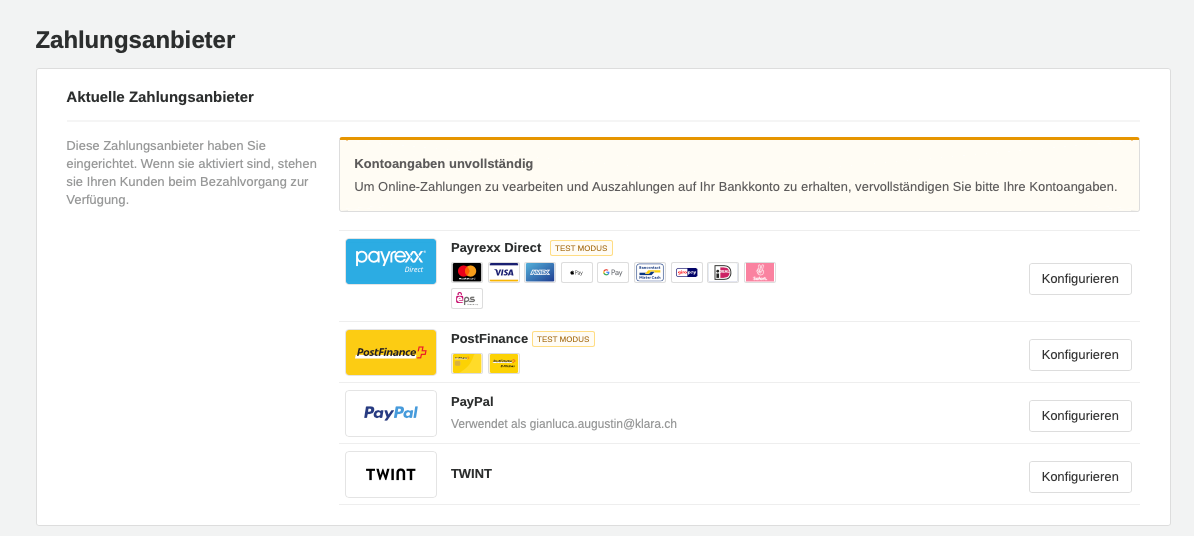Configure the PayPal payment provider
Viewport: 1194px width, 536px height.
(x=1080, y=416)
